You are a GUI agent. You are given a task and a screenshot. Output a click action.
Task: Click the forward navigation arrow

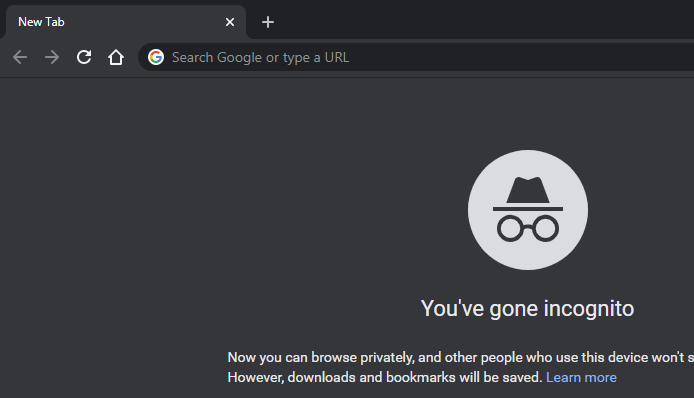pyautogui.click(x=52, y=57)
